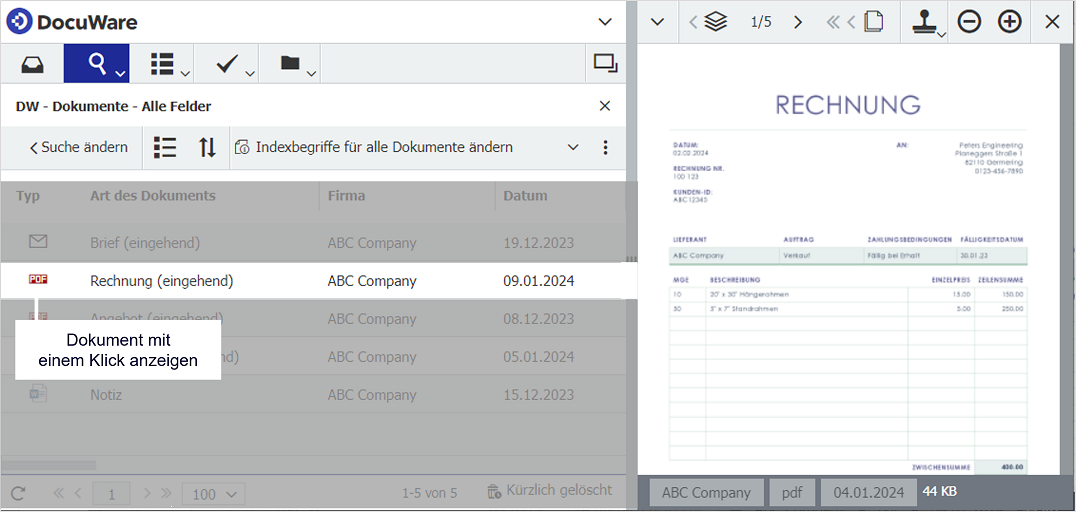This screenshot has height=512, width=1076.
Task: Expand the DocuWare main menu chevron
Action: pyautogui.click(x=605, y=22)
